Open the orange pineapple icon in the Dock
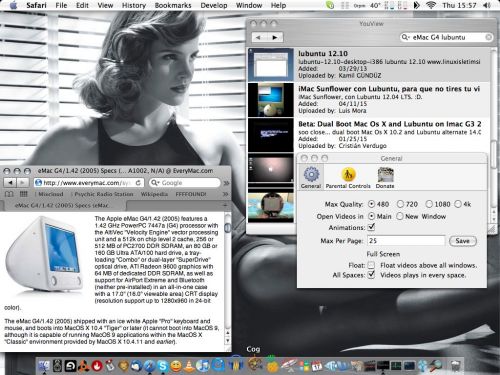500x375 pixels. [x=273, y=365]
